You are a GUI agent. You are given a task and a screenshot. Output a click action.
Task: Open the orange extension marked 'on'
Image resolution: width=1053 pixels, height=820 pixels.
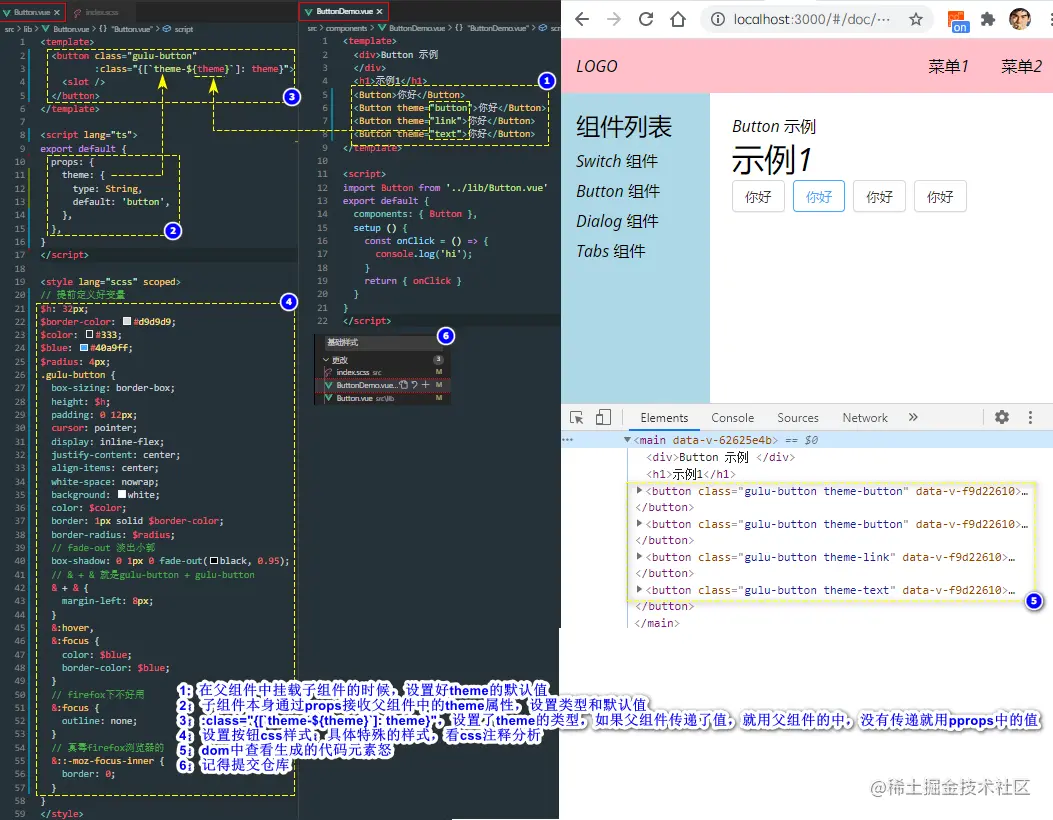tap(958, 21)
